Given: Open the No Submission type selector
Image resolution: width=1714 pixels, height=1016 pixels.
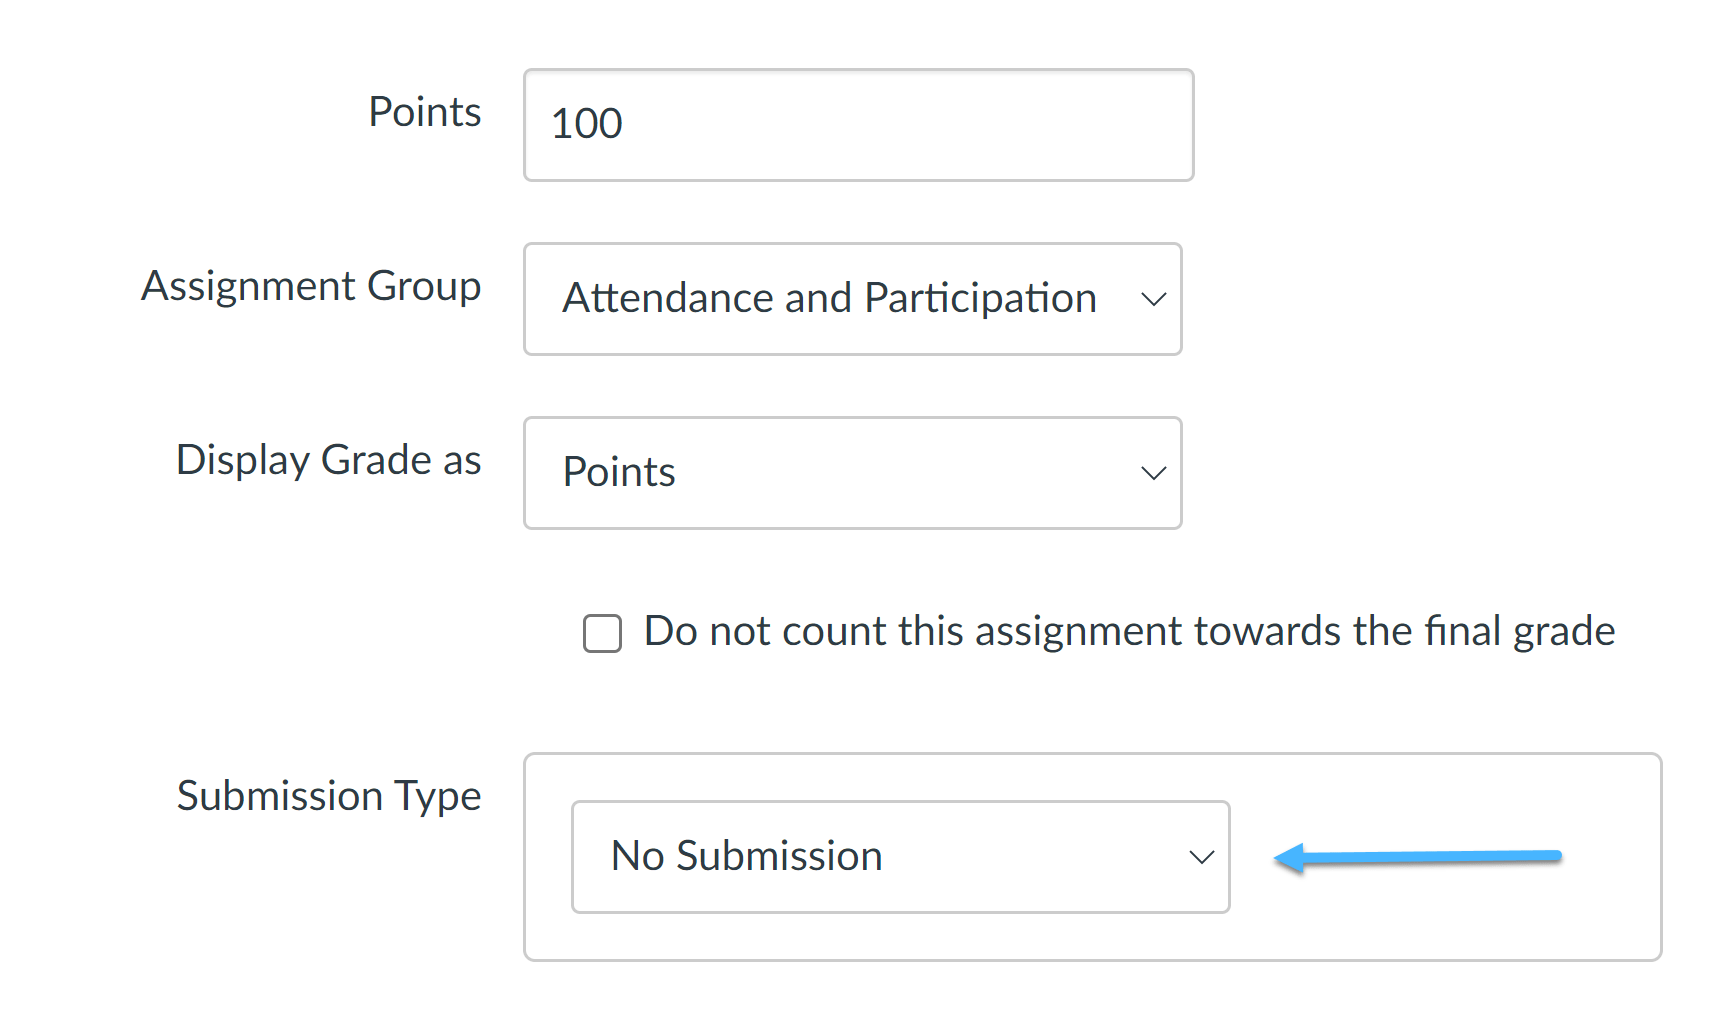Looking at the screenshot, I should pos(899,857).
